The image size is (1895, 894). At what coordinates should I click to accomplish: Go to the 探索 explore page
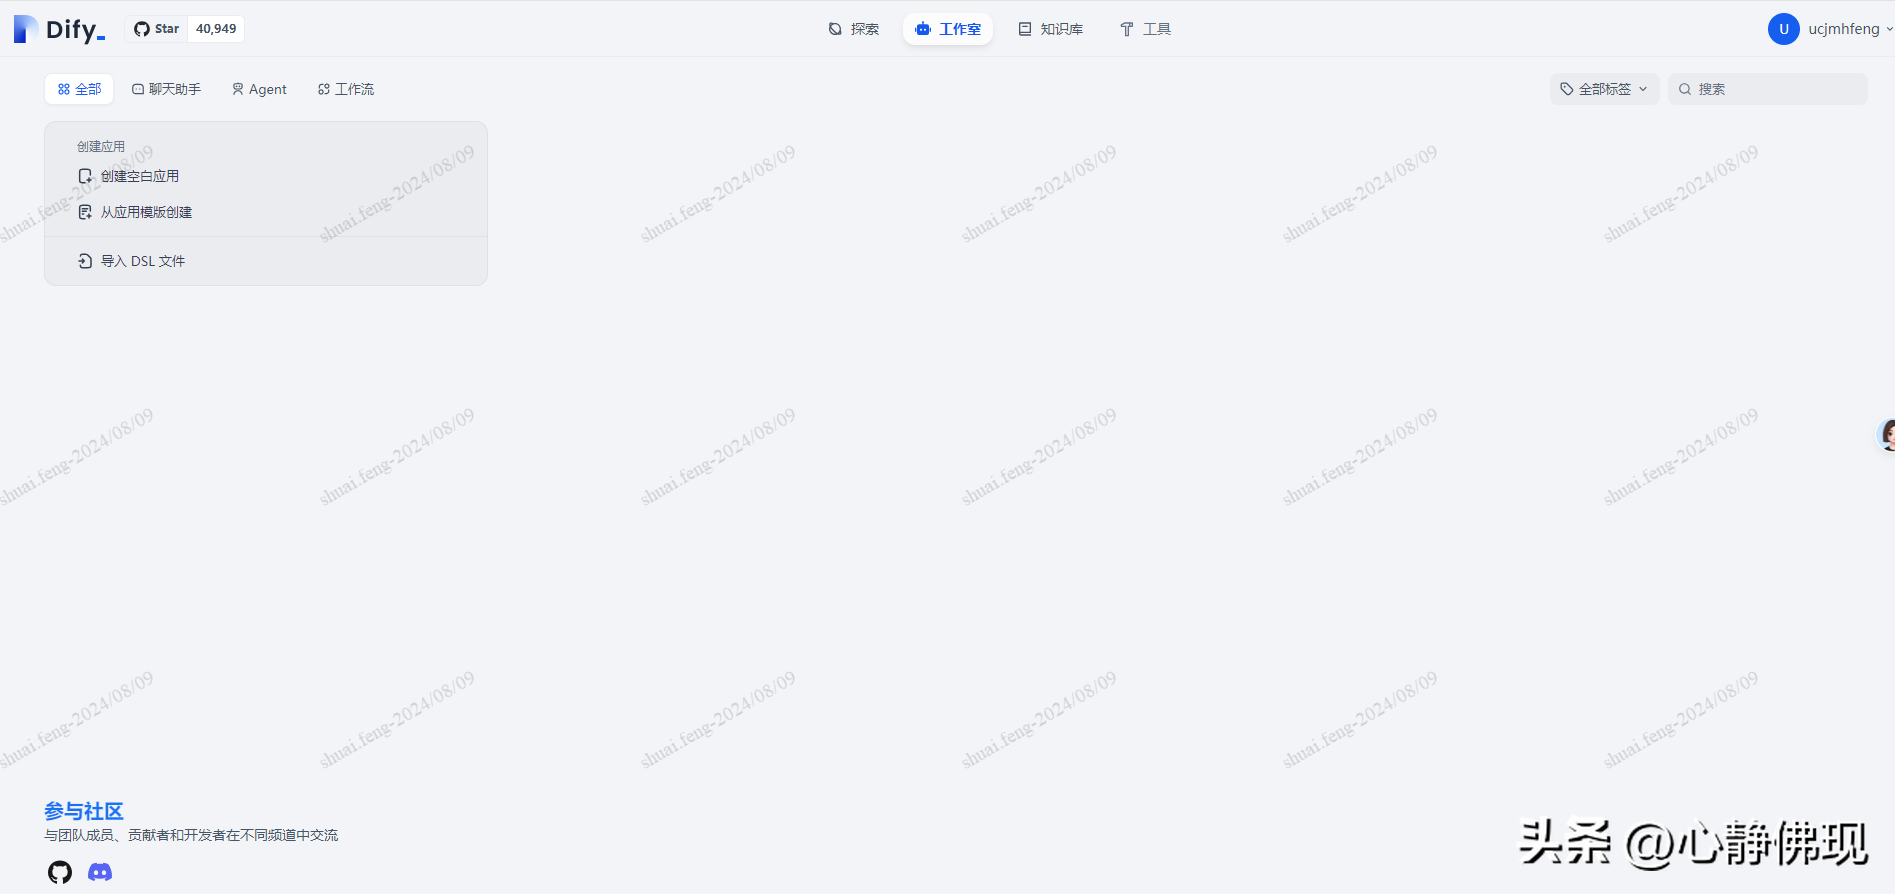click(854, 29)
